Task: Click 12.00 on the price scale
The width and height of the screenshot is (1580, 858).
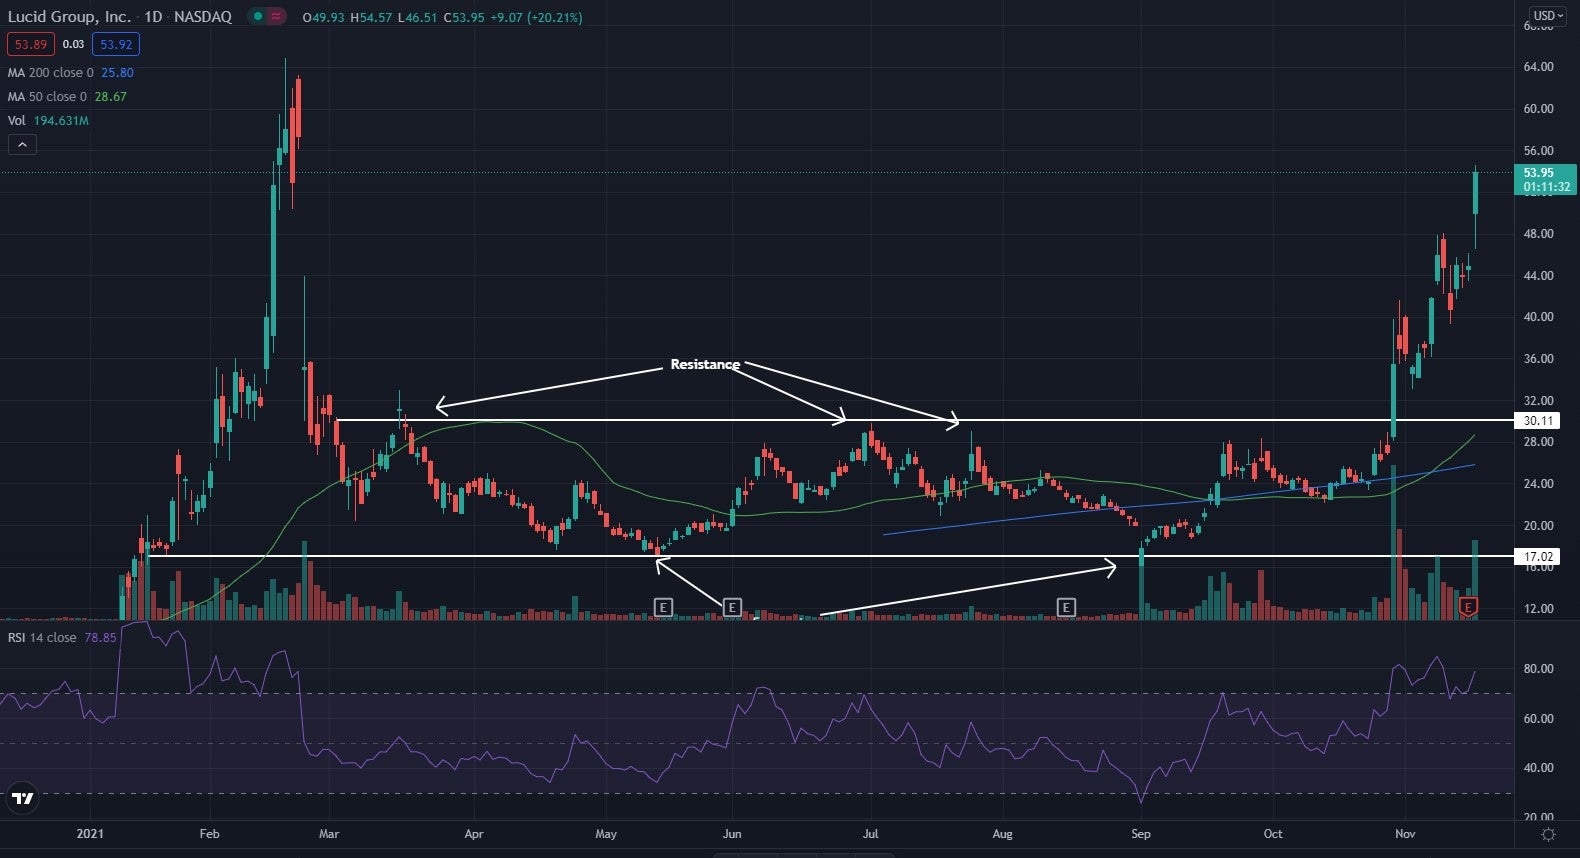Action: tap(1538, 609)
